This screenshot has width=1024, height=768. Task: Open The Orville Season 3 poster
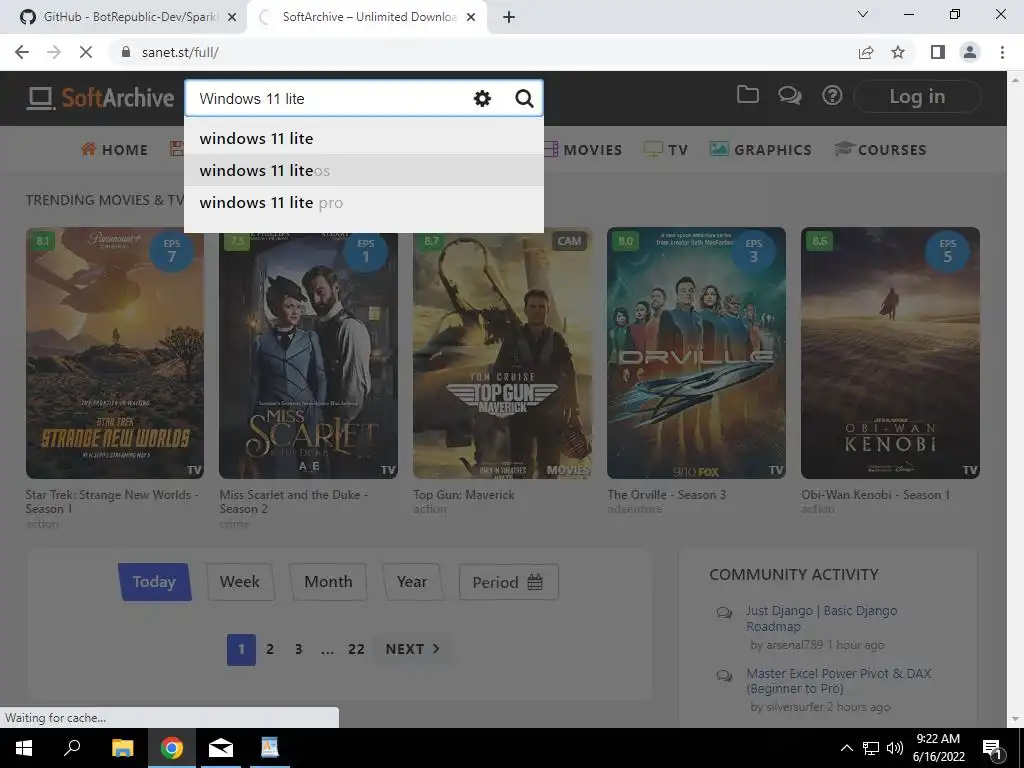696,353
